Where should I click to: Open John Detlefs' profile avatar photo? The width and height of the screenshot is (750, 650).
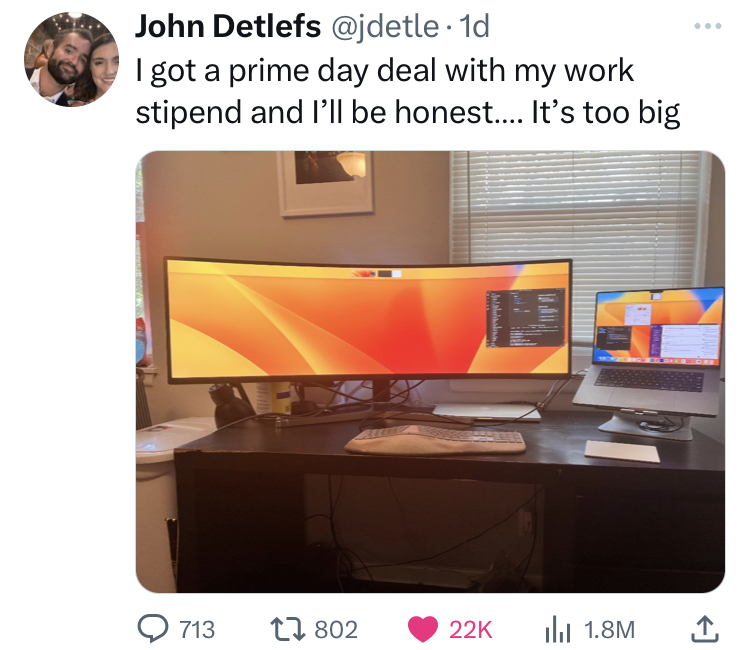coord(71,59)
